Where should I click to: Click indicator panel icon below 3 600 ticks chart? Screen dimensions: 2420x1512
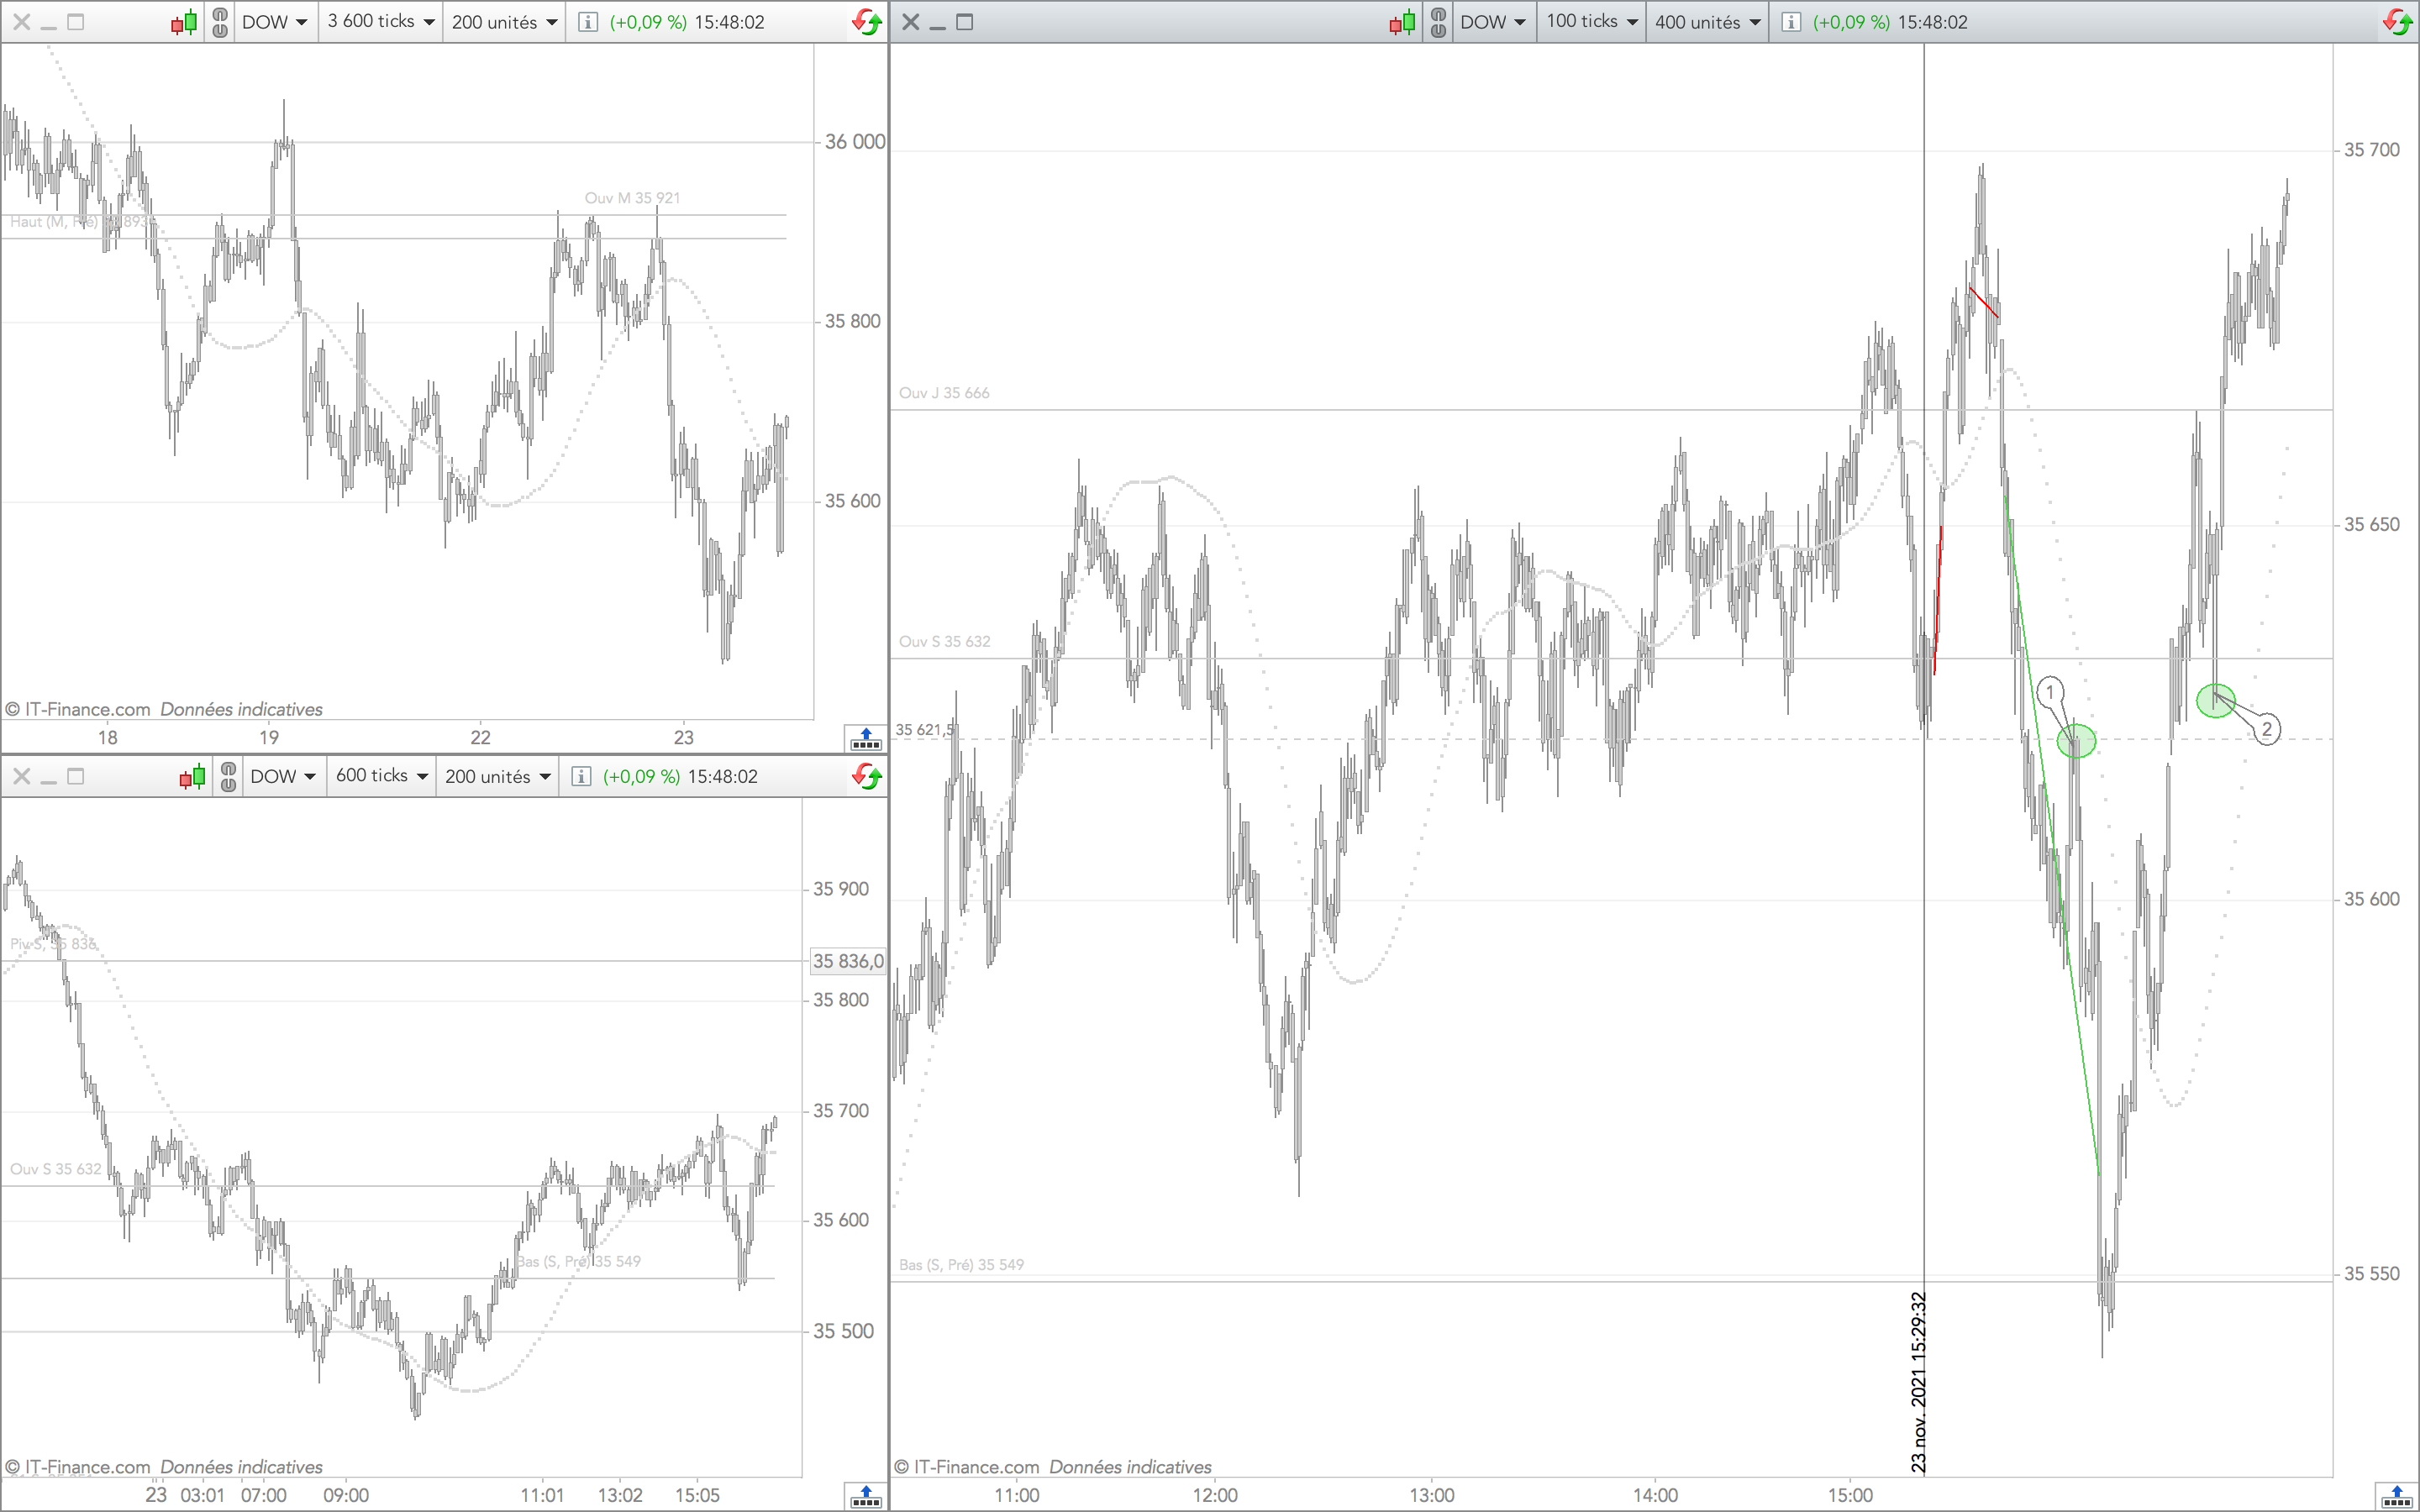coord(865,739)
